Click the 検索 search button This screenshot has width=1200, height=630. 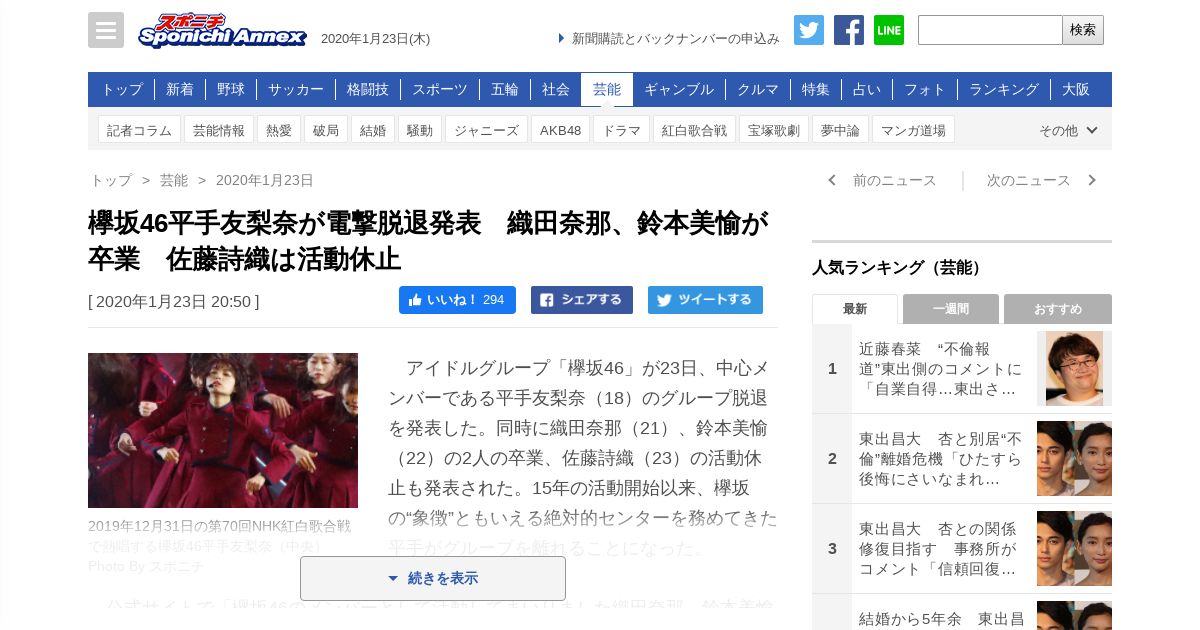pyautogui.click(x=1083, y=30)
